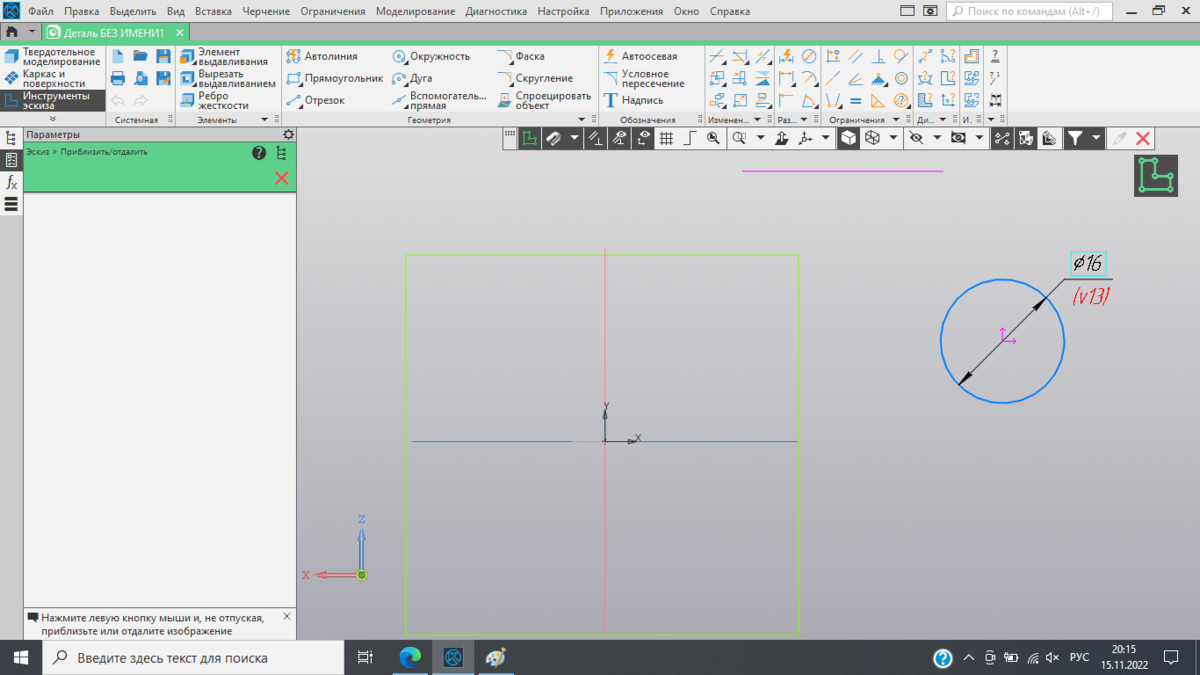
Task: Click the Элемент выдавливания extrude icon
Action: click(187, 57)
